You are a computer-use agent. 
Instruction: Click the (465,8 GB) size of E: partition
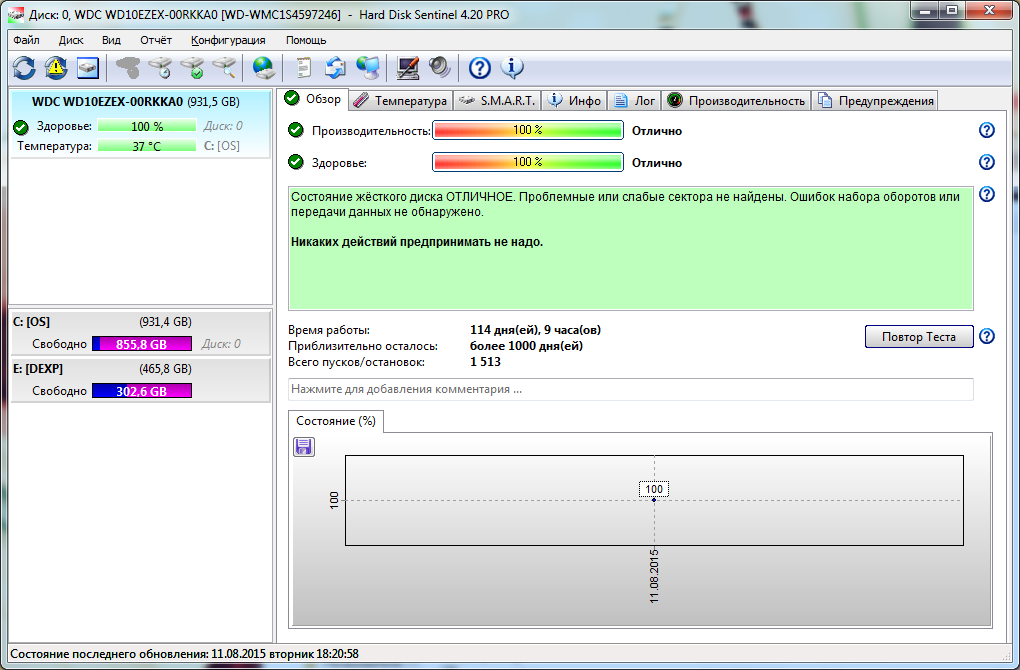(x=165, y=369)
